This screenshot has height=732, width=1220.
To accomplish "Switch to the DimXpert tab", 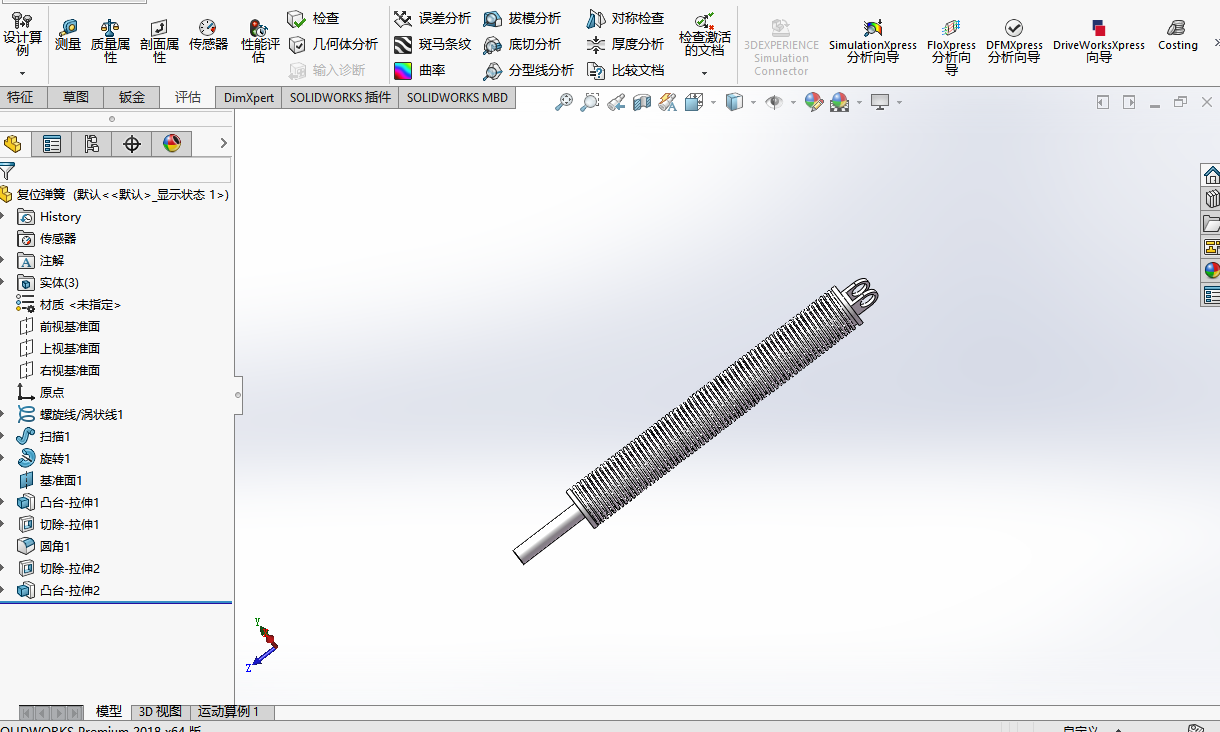I will click(x=248, y=97).
